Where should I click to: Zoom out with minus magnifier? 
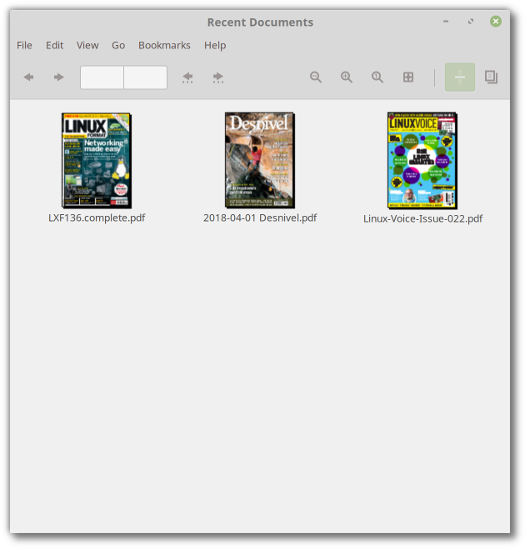point(316,77)
